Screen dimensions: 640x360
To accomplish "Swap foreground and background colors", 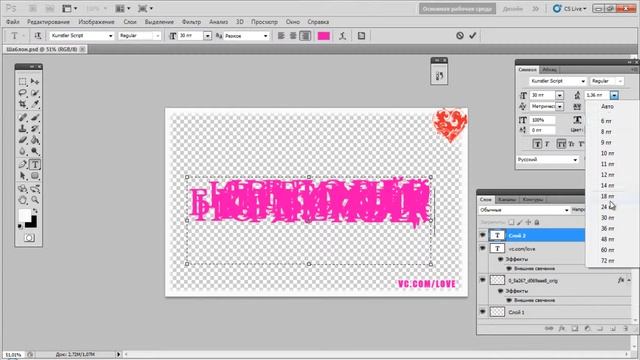I will point(35,211).
